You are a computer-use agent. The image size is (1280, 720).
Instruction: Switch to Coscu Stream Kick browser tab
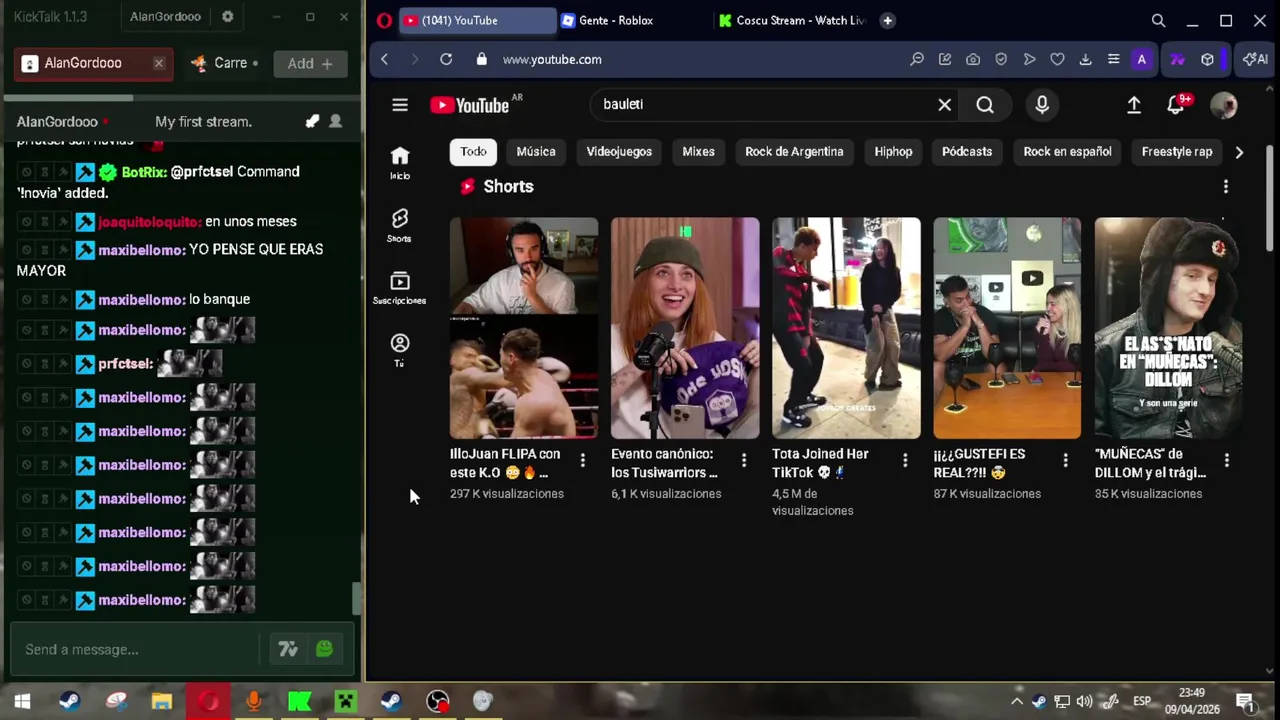pyautogui.click(x=792, y=20)
